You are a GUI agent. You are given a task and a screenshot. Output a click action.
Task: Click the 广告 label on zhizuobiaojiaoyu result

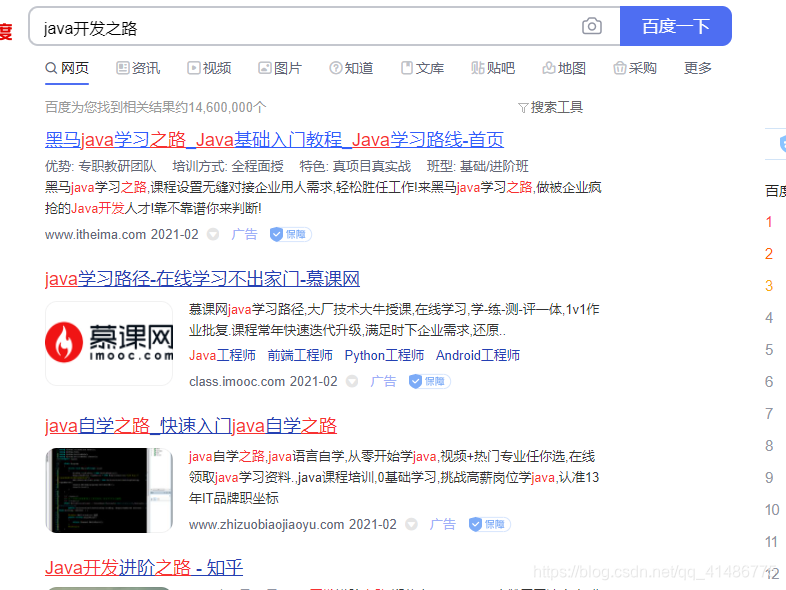pyautogui.click(x=443, y=524)
